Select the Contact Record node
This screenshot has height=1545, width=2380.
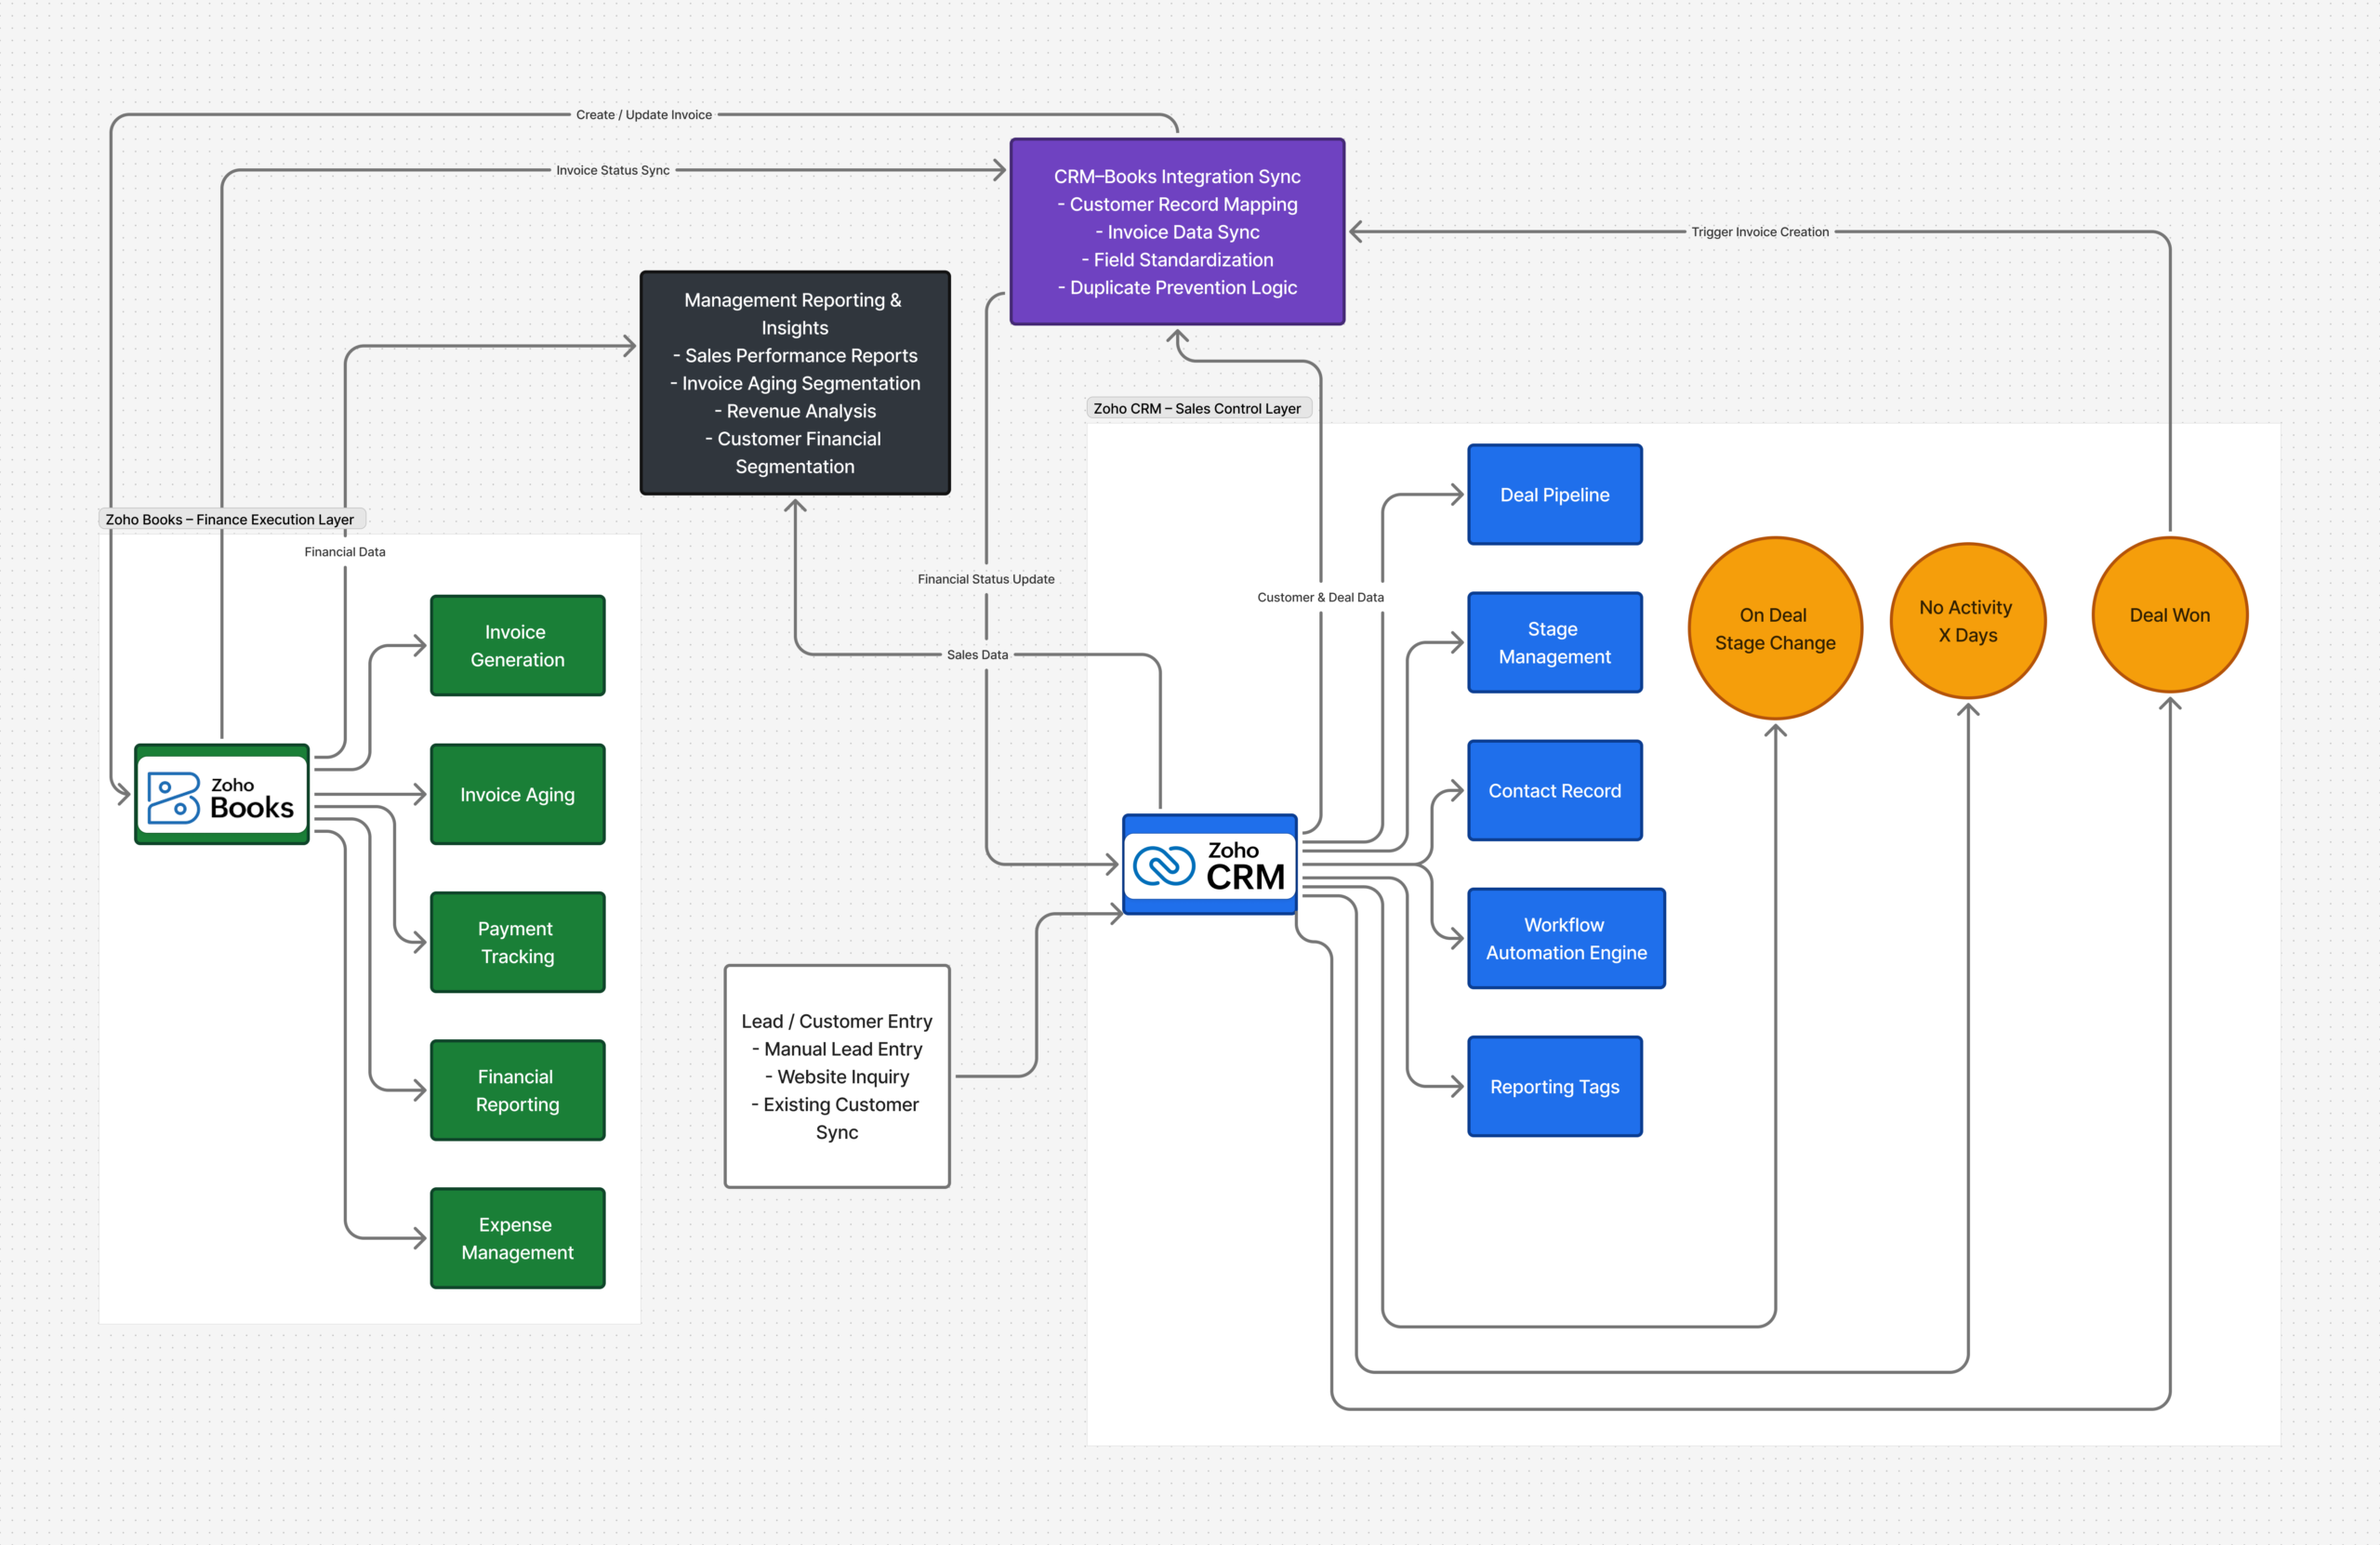point(1554,790)
